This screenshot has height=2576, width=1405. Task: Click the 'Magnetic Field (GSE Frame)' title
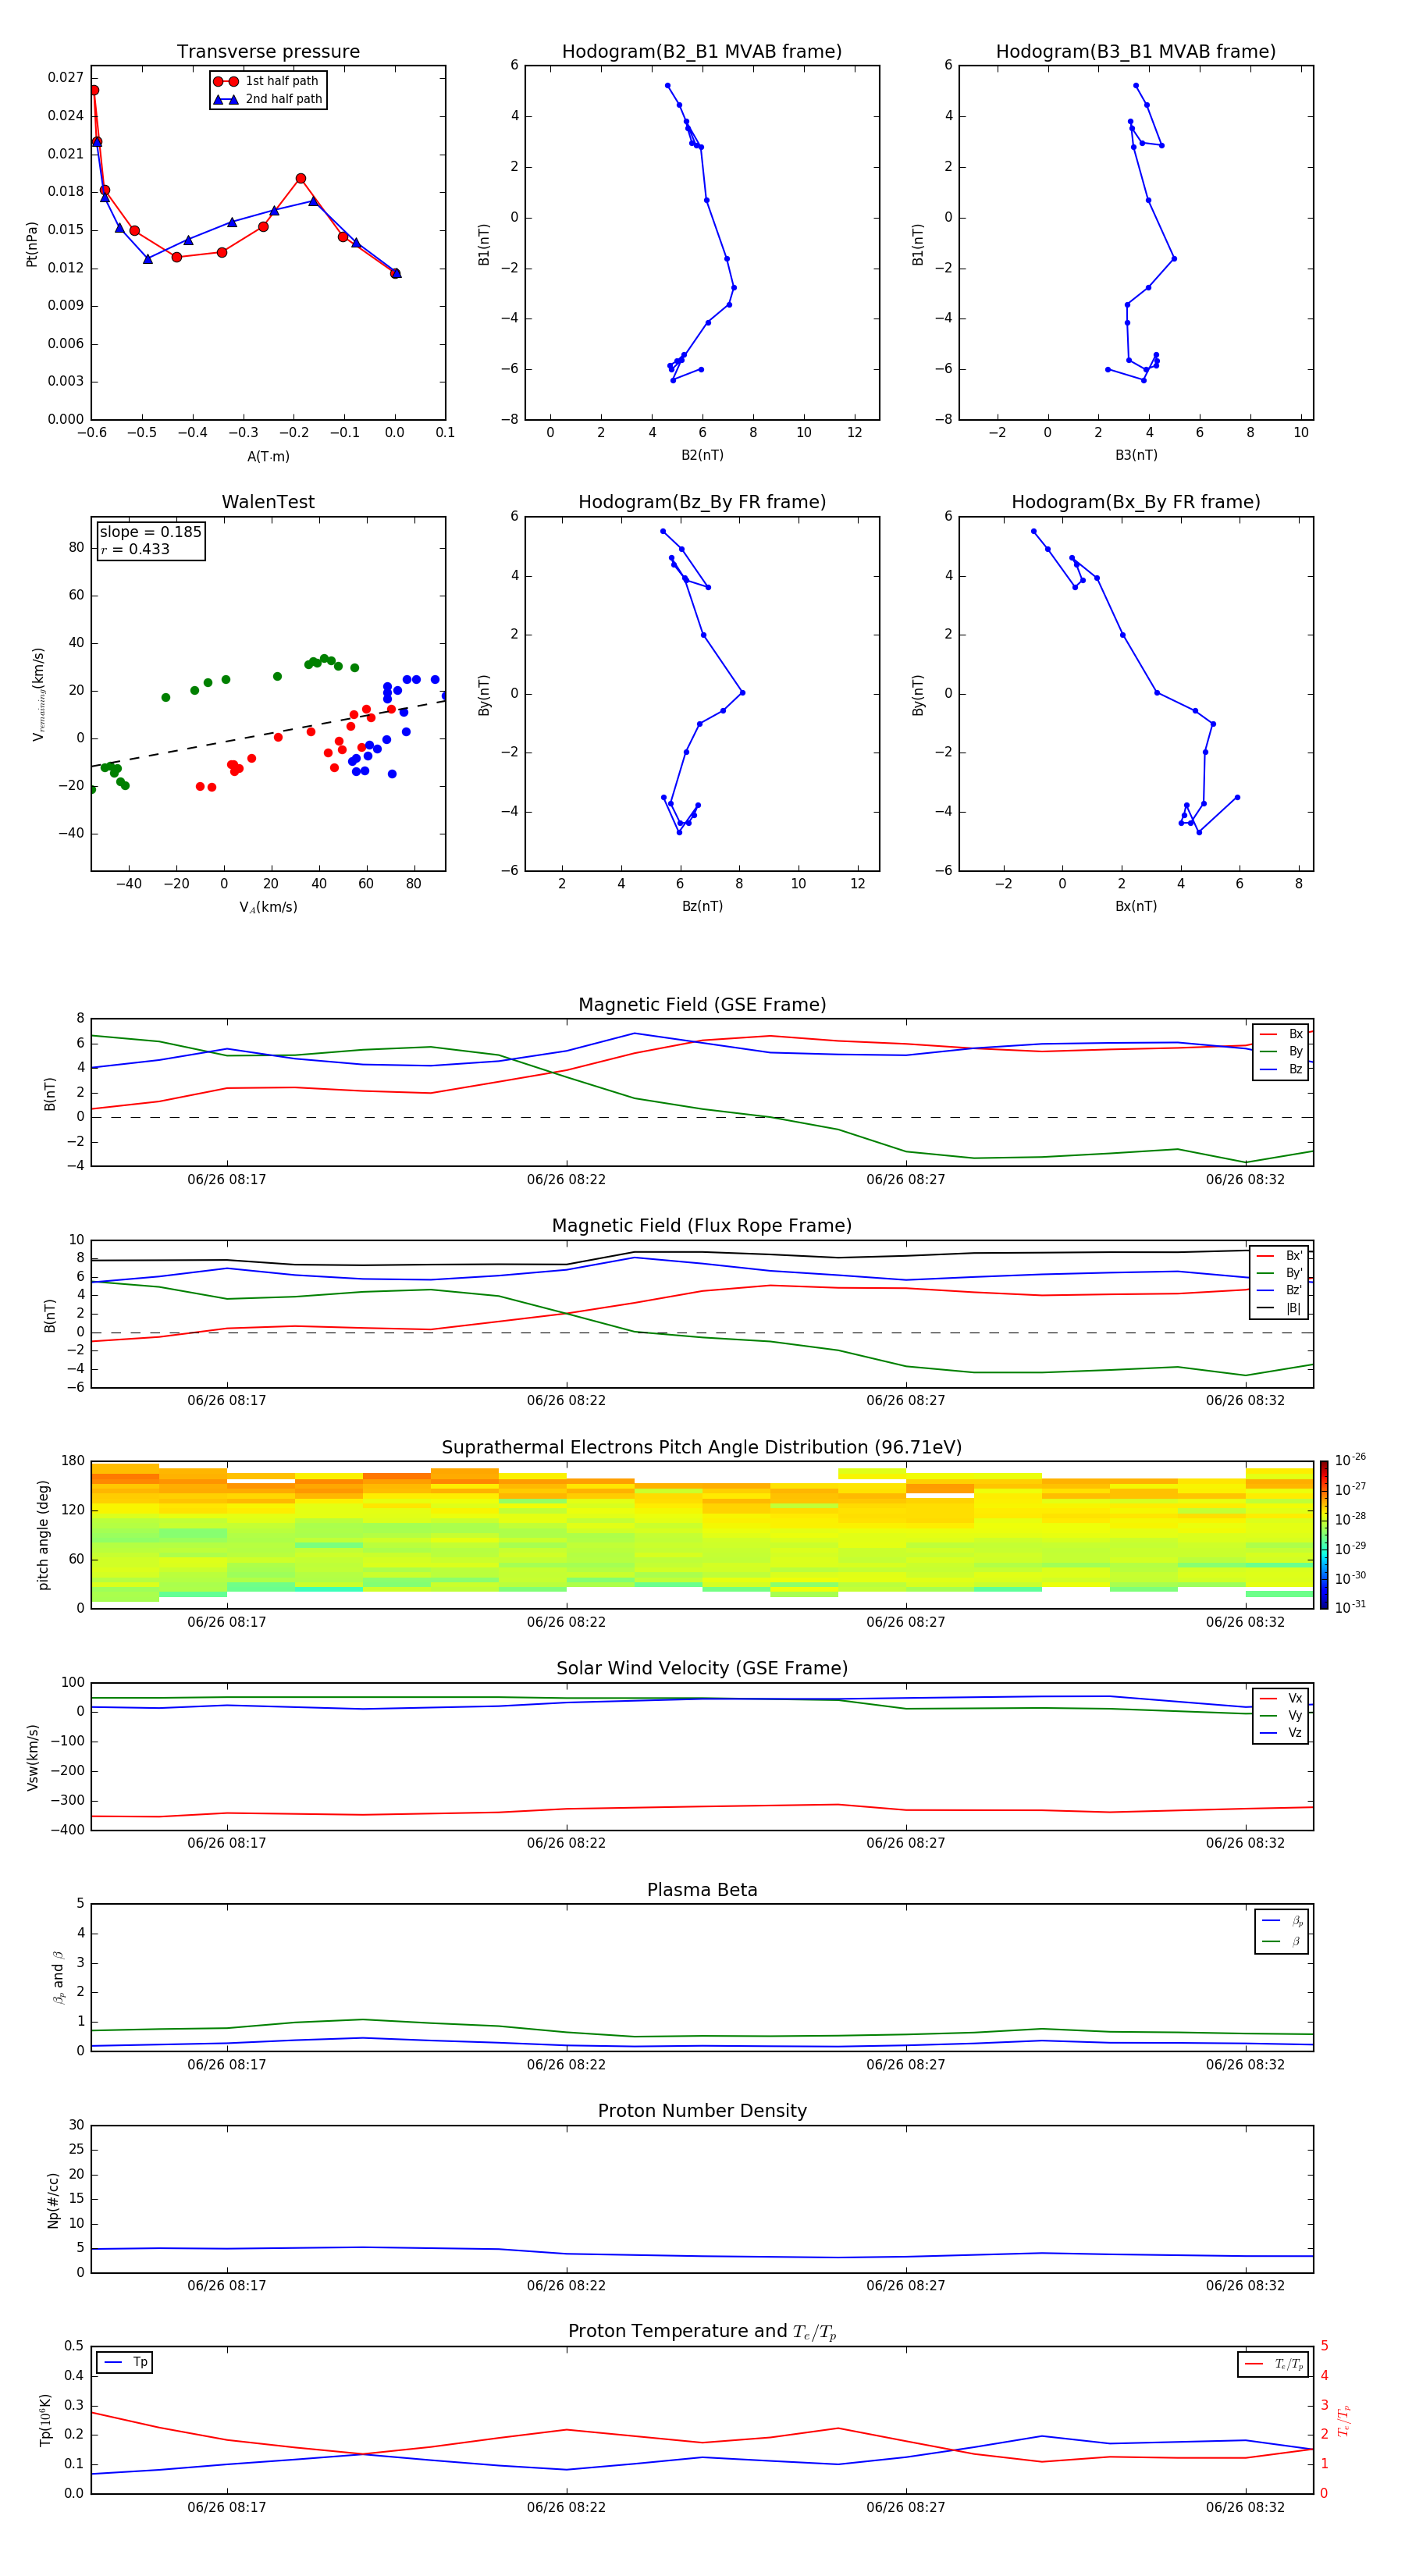point(702,1005)
